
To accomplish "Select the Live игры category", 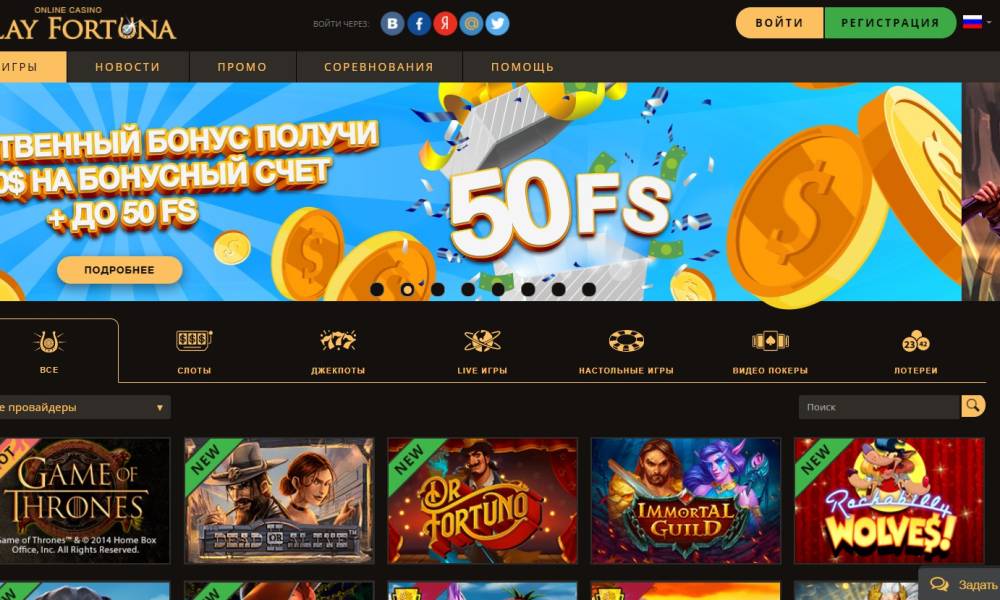I will (x=482, y=351).
